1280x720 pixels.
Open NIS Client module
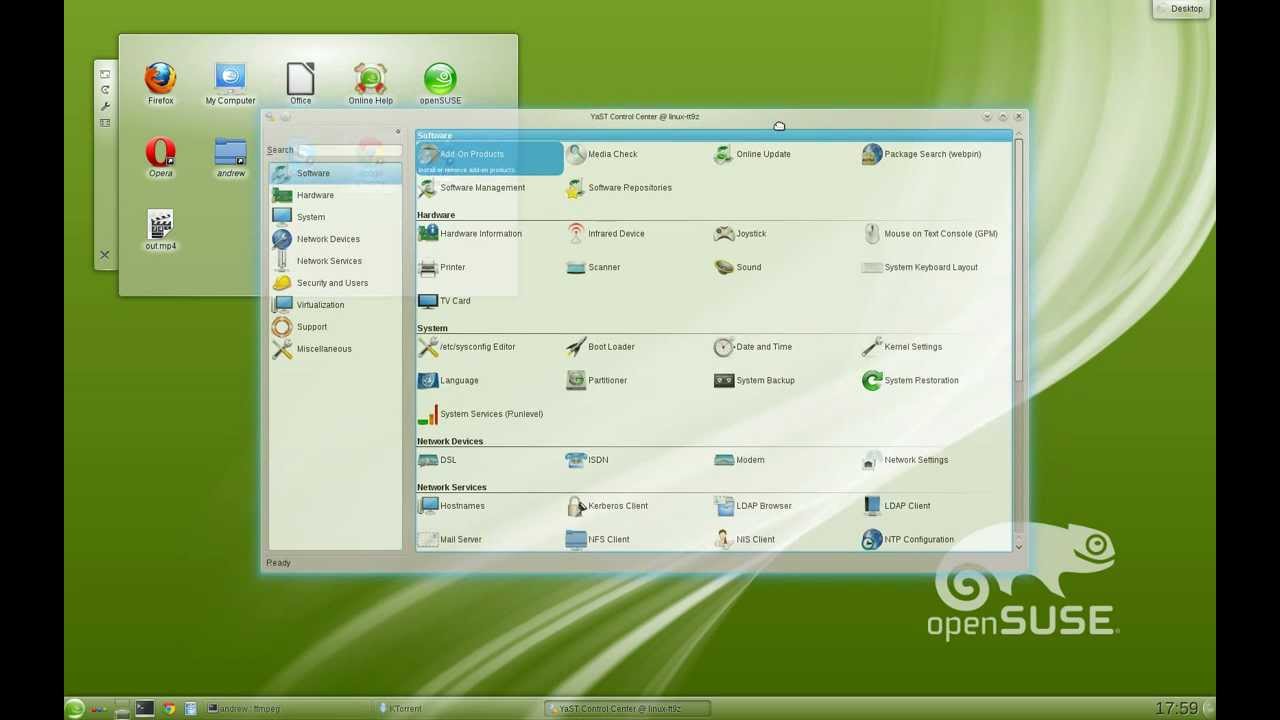click(x=744, y=540)
